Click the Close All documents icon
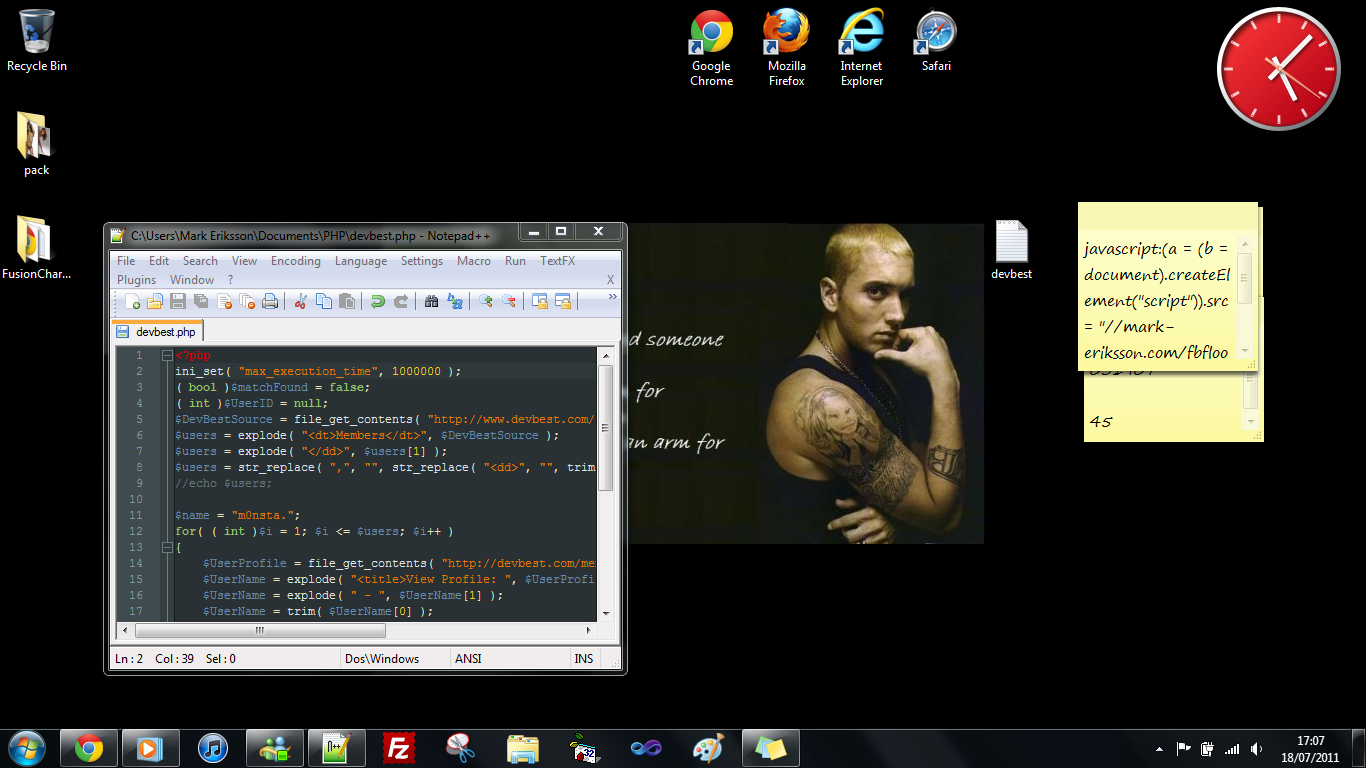 247,301
